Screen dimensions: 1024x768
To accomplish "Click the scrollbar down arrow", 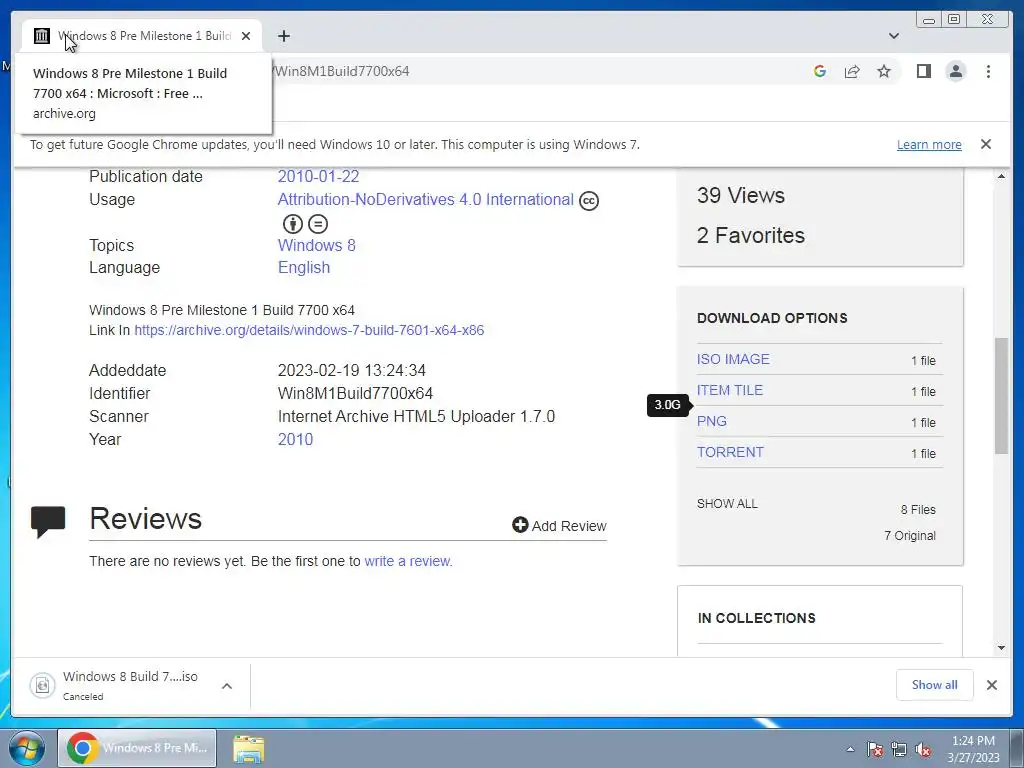I will [1001, 648].
